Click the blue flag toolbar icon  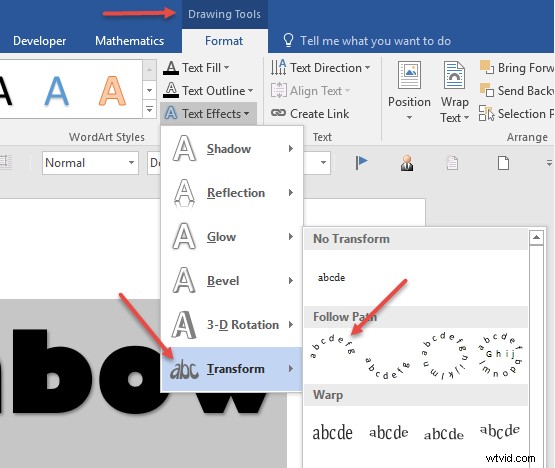[x=361, y=163]
